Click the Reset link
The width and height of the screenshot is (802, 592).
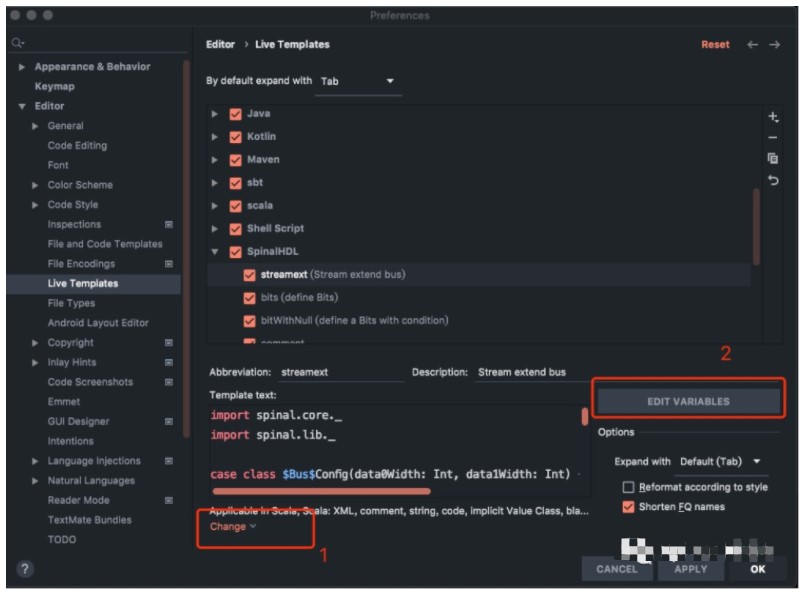pyautogui.click(x=715, y=45)
